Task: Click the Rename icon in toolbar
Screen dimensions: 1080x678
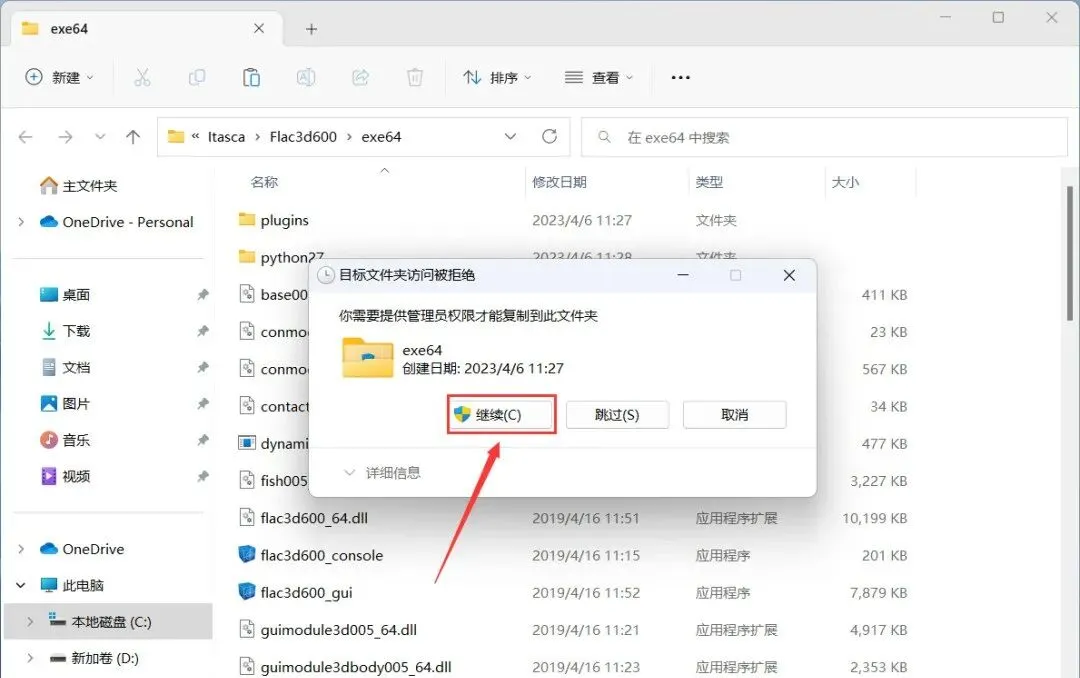Action: click(x=306, y=77)
